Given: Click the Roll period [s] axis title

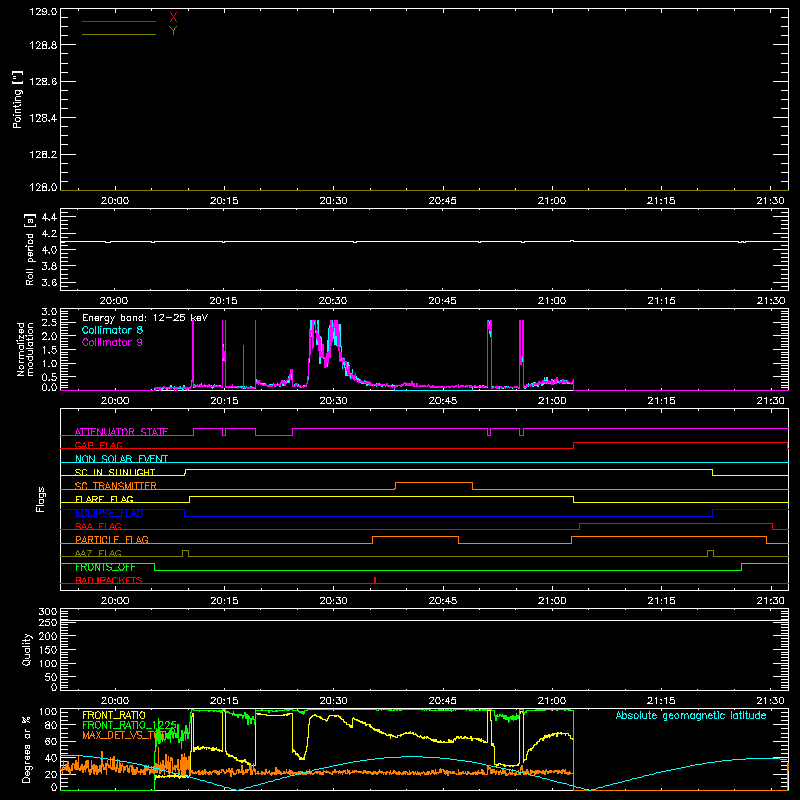Looking at the screenshot, I should (30, 249).
